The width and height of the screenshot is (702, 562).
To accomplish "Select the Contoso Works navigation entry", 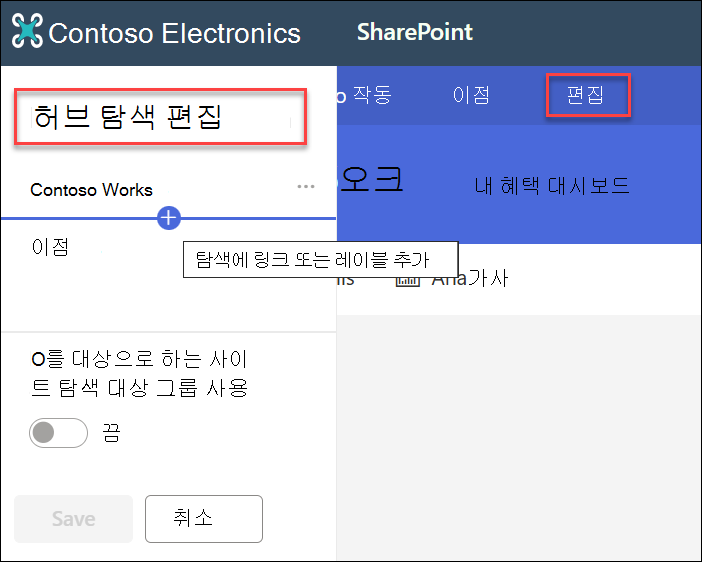I will (91, 190).
